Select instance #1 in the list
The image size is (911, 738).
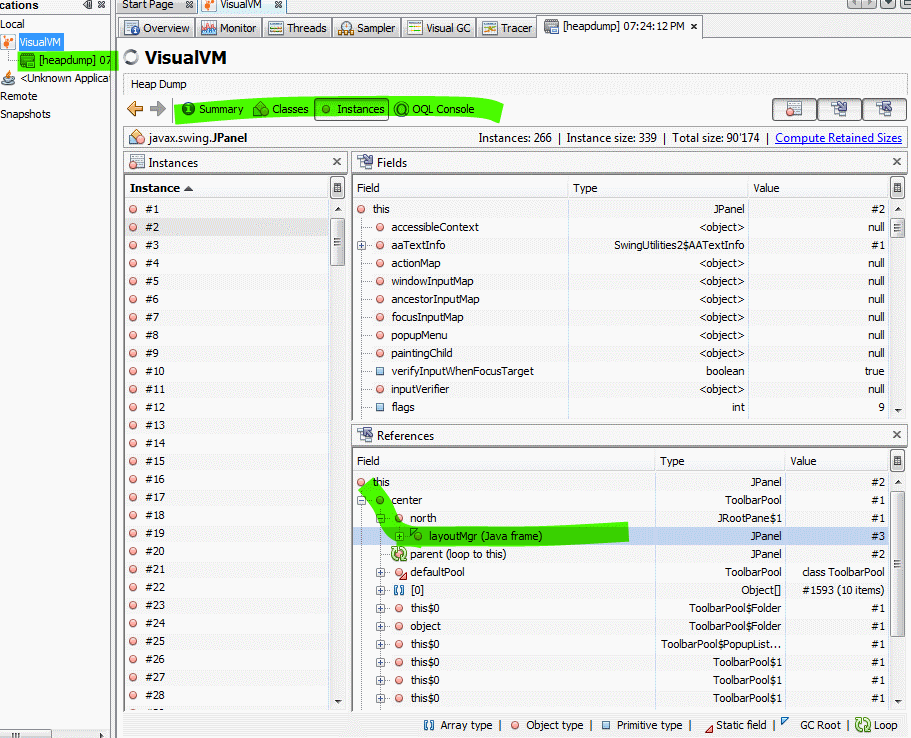(x=227, y=209)
